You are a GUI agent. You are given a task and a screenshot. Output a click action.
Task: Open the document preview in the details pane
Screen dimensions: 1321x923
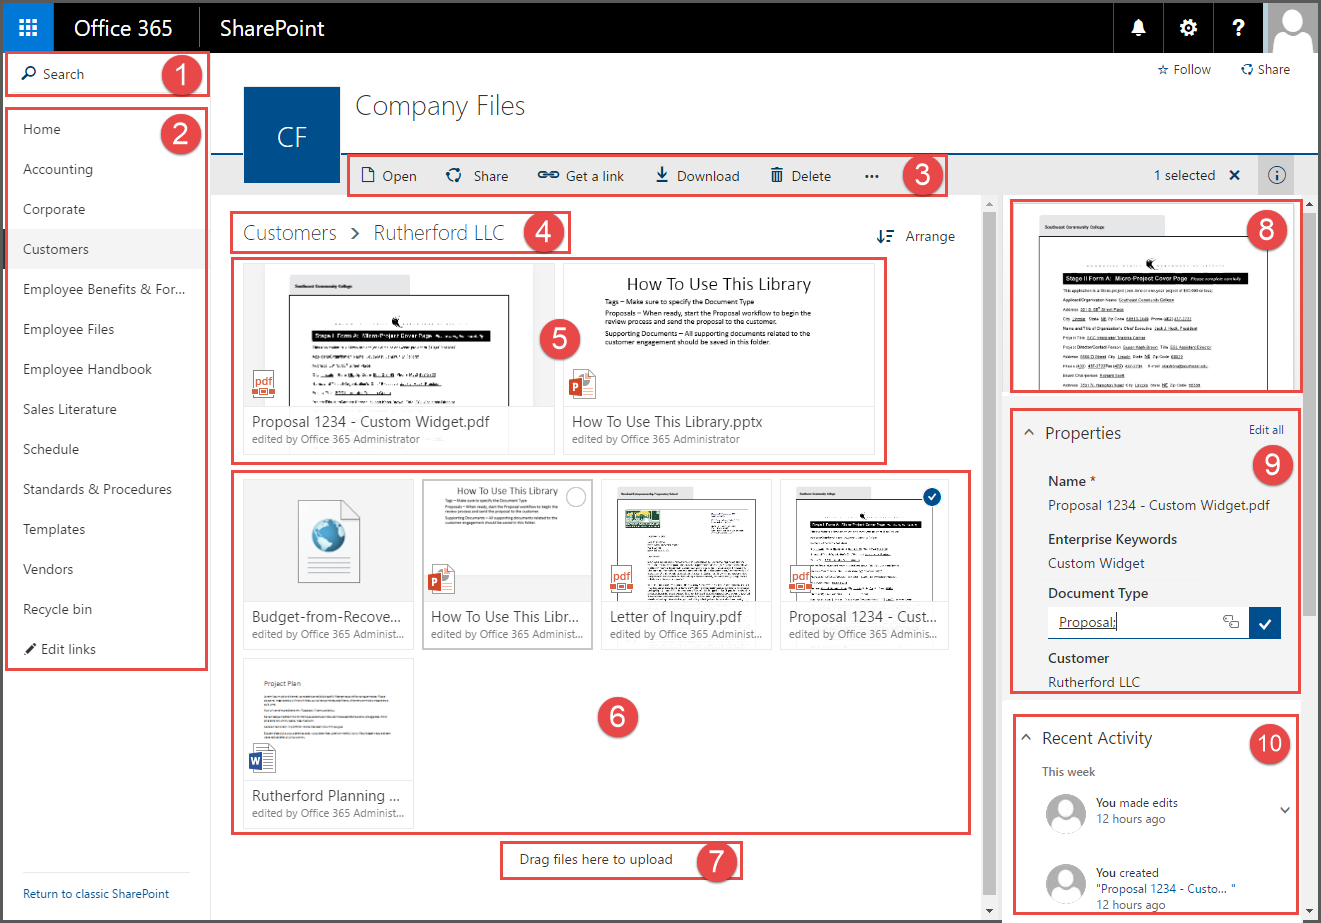click(x=1156, y=296)
